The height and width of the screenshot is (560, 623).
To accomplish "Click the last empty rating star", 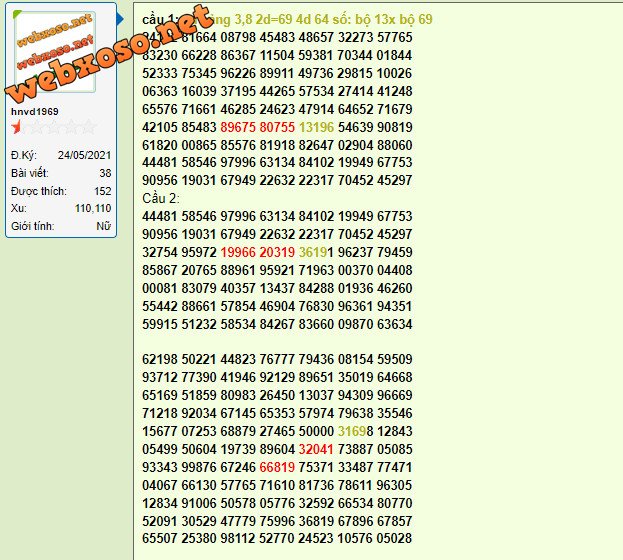I will 89,128.
